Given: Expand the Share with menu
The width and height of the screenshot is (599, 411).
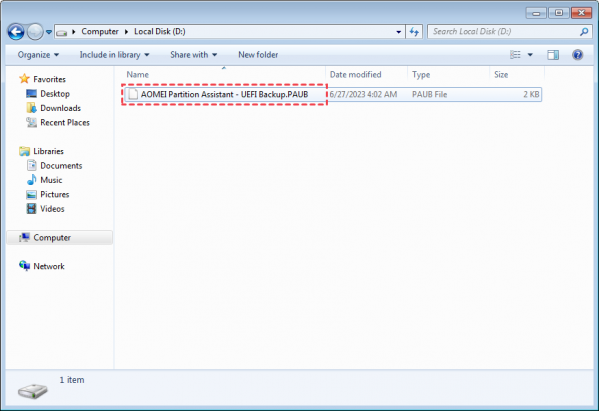Looking at the screenshot, I should tap(193, 55).
